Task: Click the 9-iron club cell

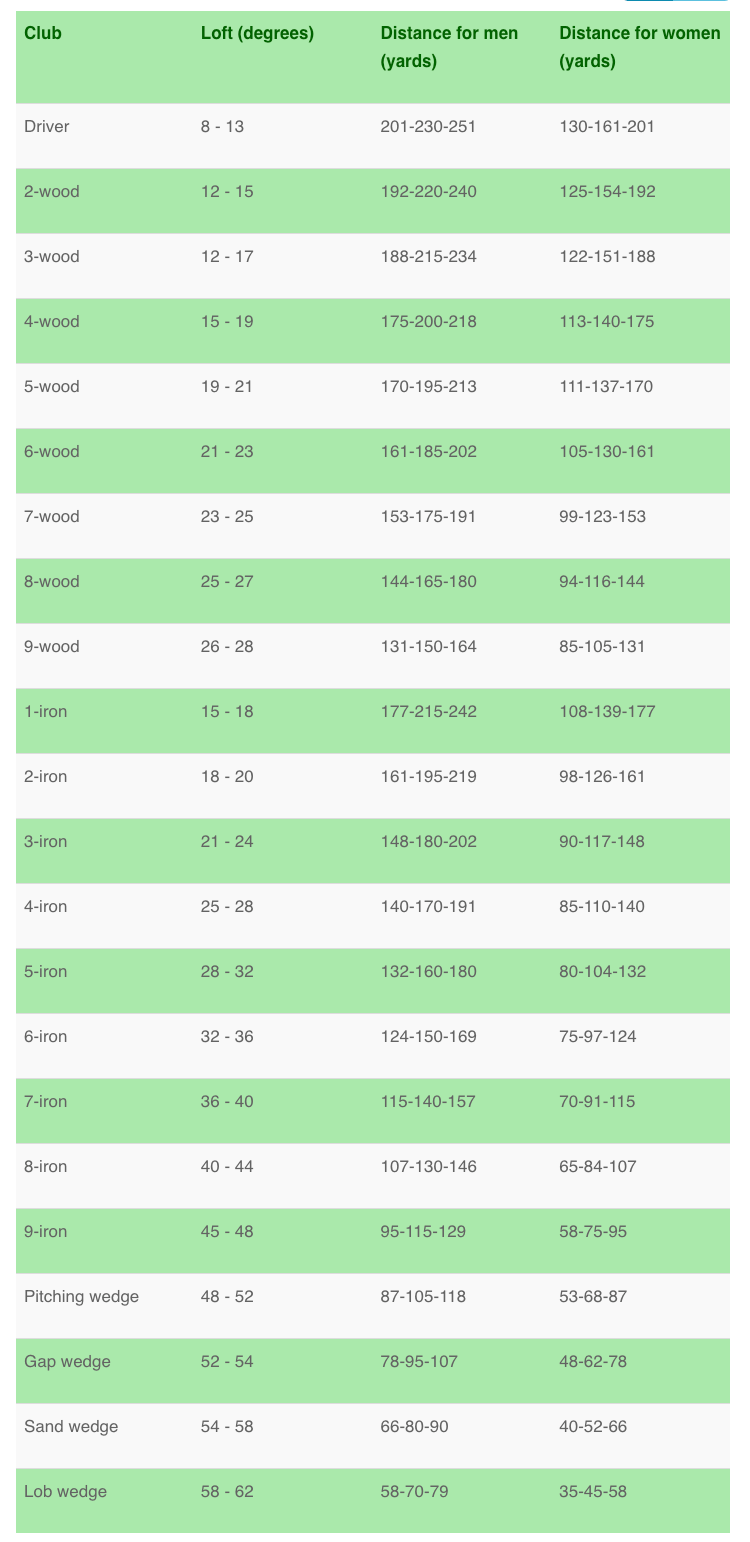Action: 46,1232
